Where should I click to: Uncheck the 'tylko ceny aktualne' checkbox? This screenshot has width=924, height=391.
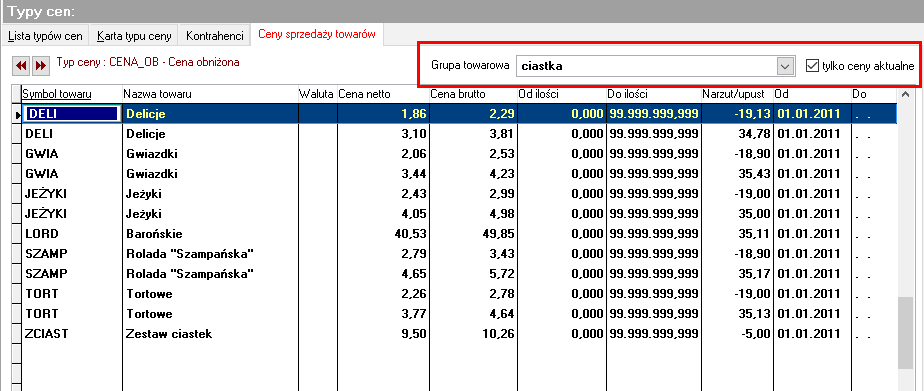click(x=813, y=66)
